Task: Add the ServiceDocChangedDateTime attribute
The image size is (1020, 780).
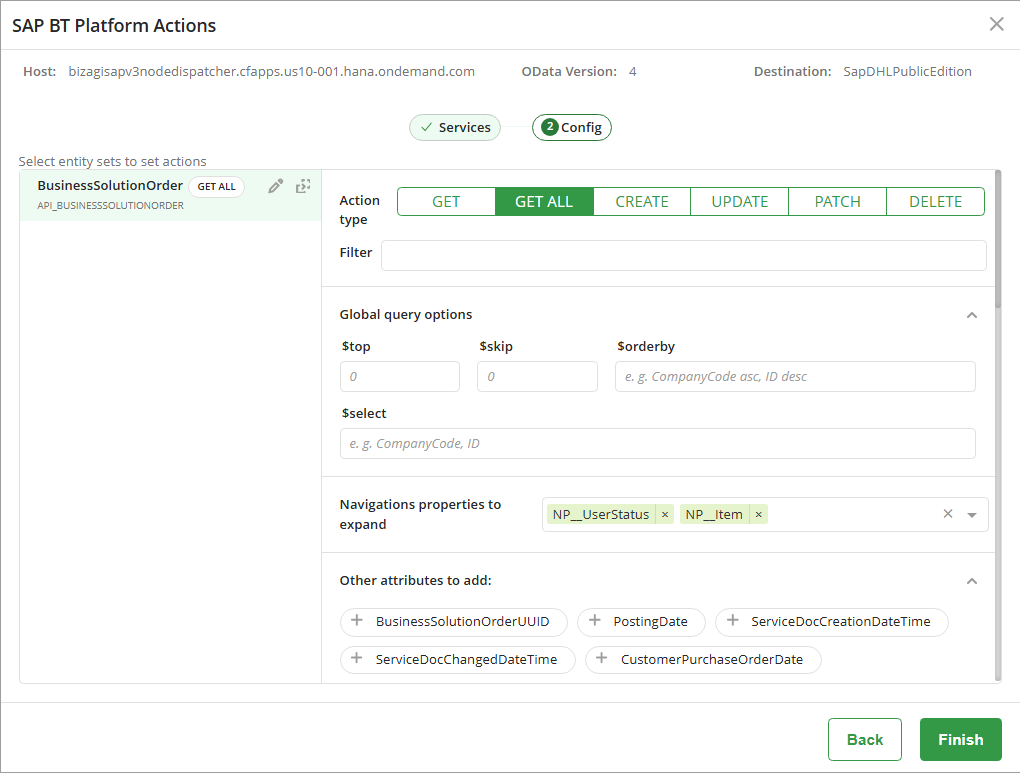Action: tap(457, 660)
